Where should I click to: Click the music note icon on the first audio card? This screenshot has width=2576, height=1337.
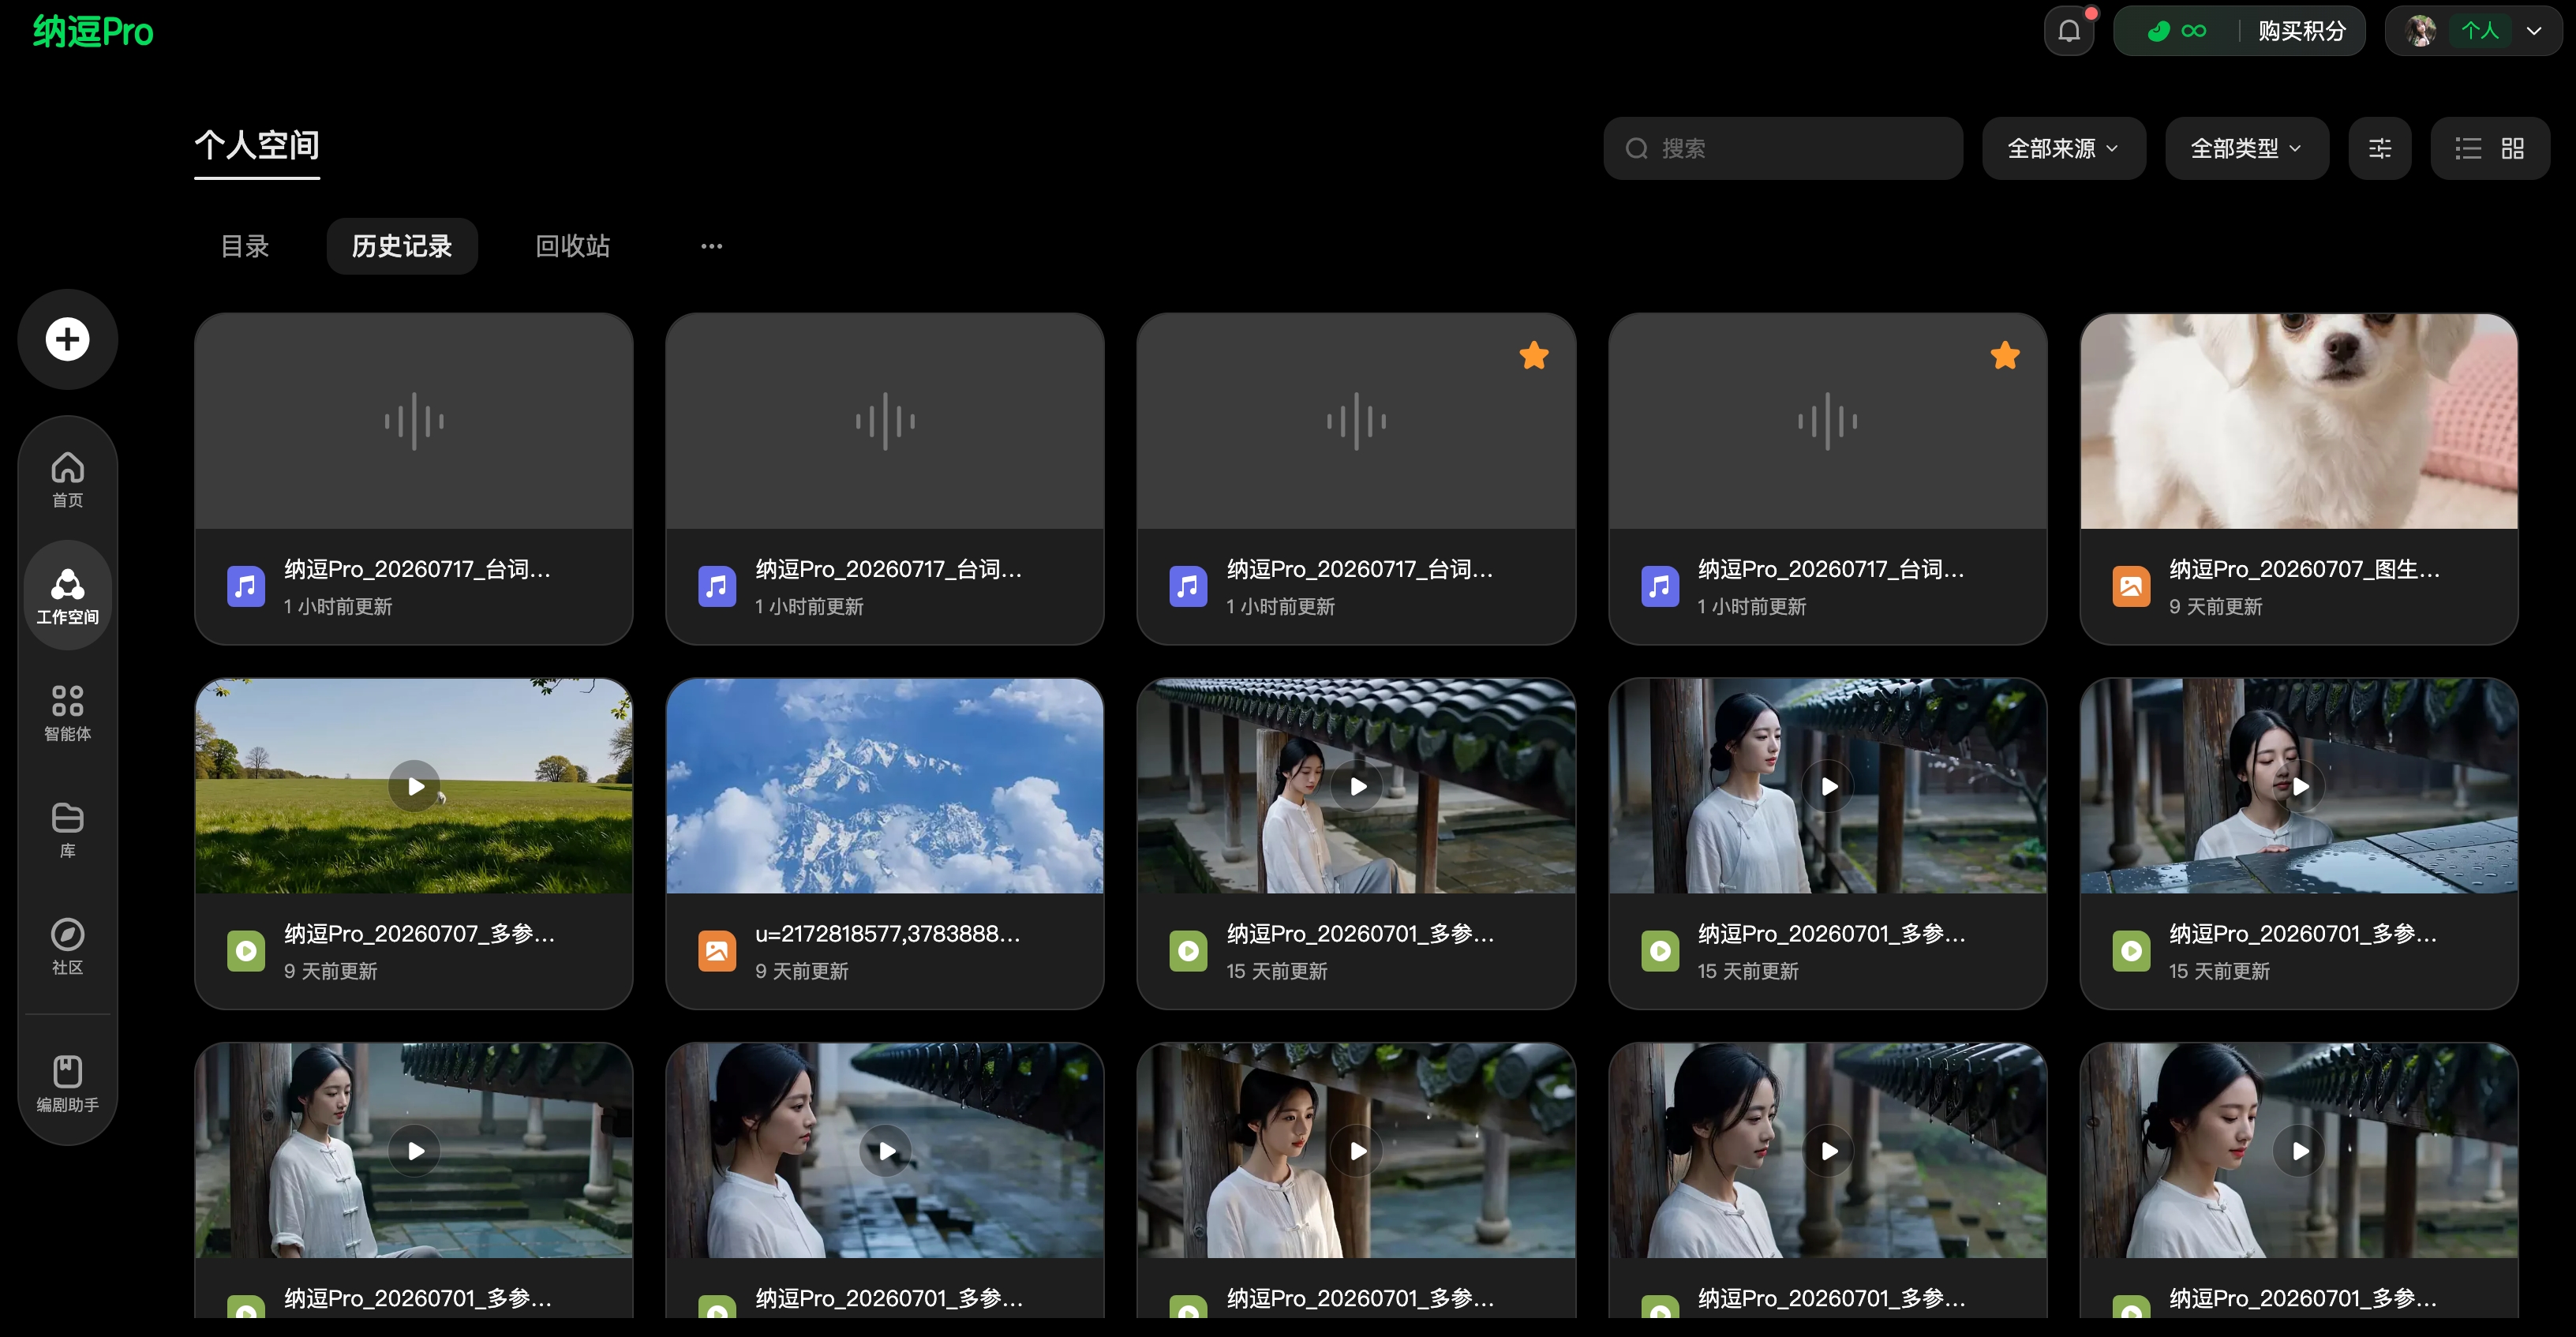pos(245,586)
